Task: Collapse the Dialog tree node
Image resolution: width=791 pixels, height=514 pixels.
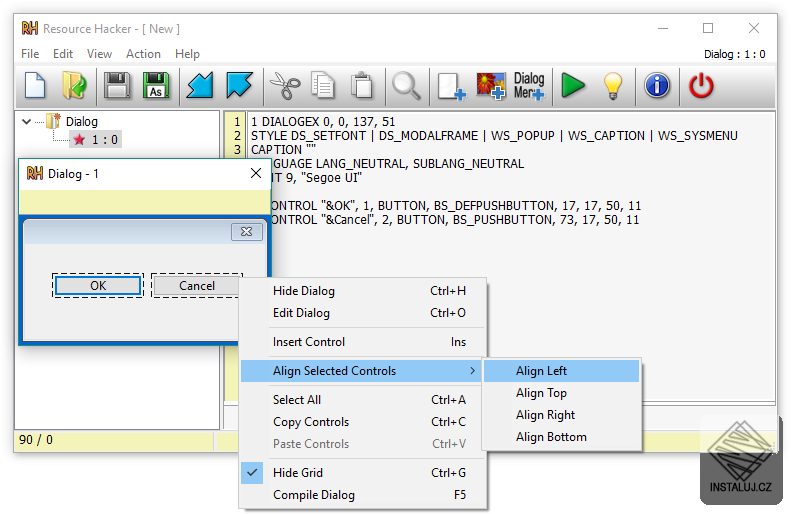Action: coord(27,122)
